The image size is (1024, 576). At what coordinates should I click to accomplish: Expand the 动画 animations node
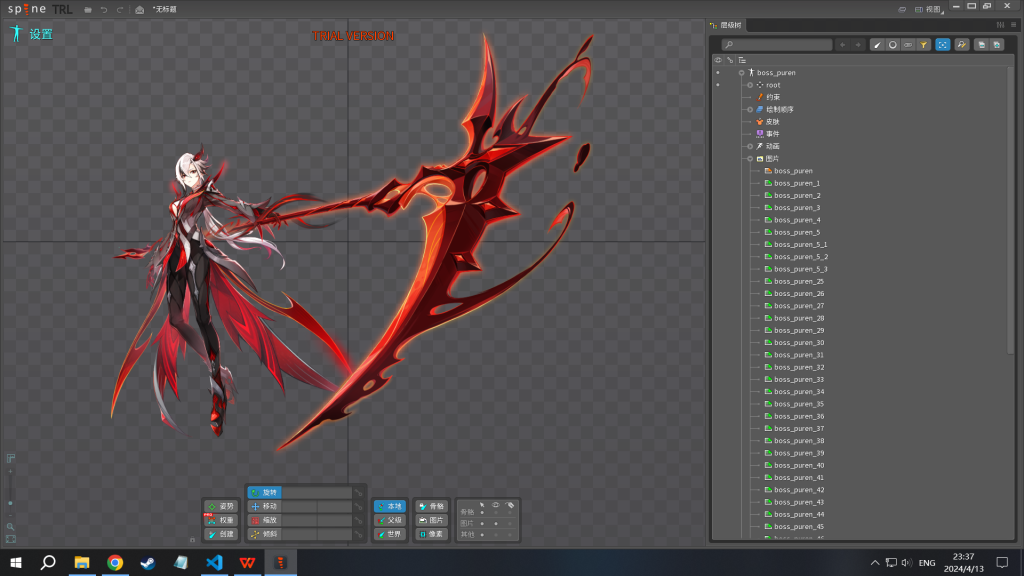[750, 146]
